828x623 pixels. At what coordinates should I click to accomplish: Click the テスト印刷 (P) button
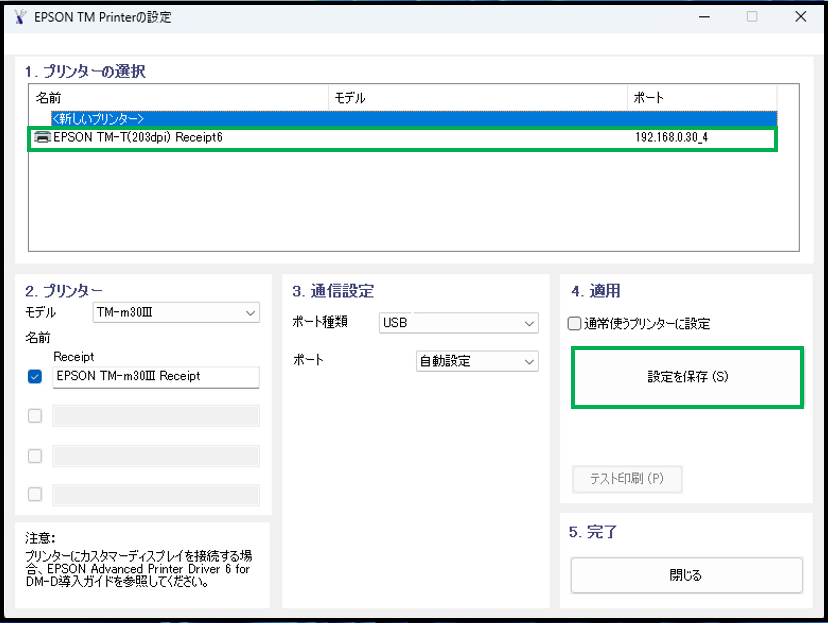(x=627, y=479)
